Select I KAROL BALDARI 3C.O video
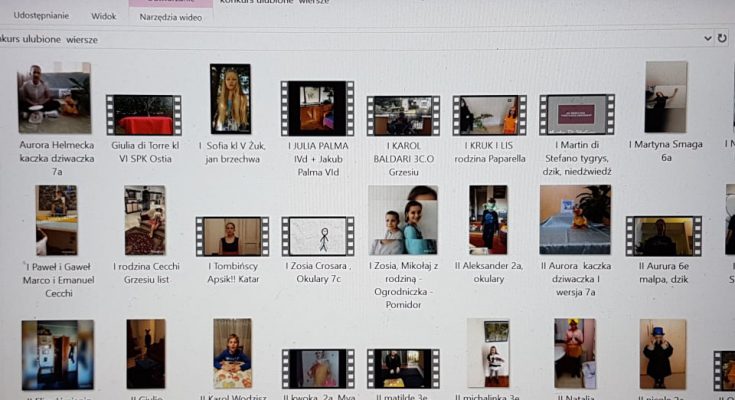Viewport: 735px width, 400px height. tap(404, 116)
